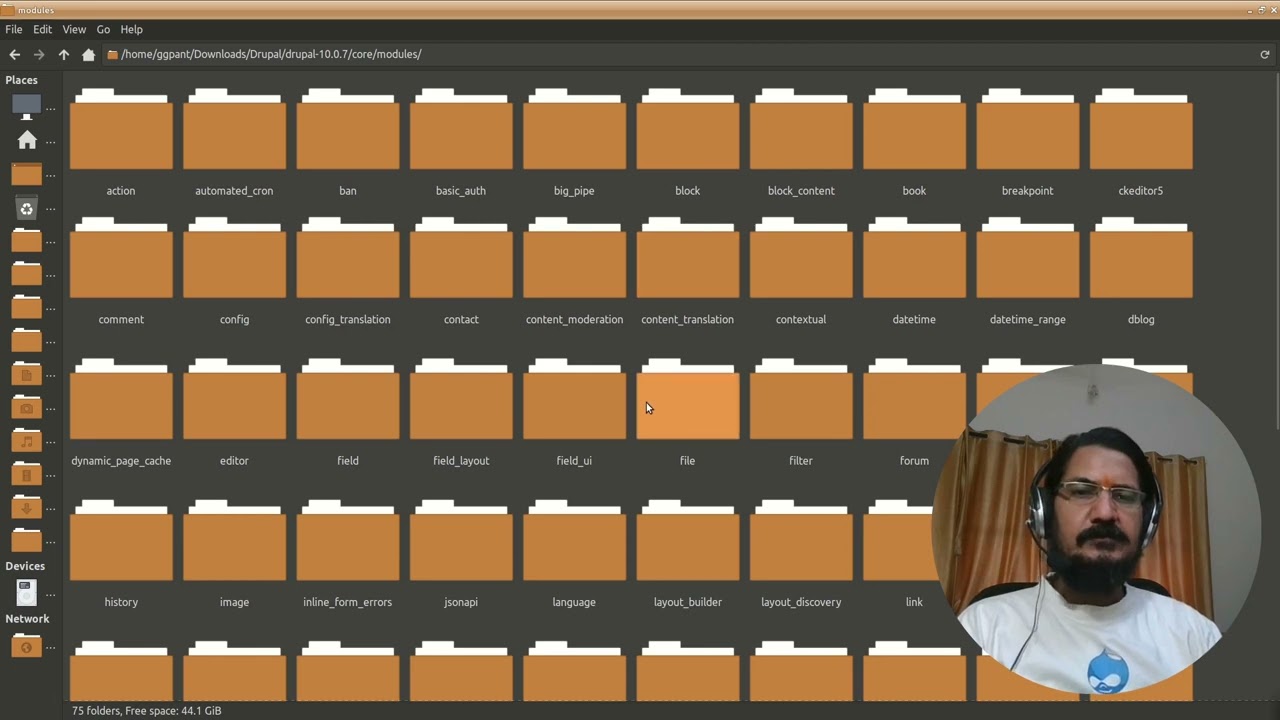
Task: Open the Go menu
Action: pos(103,30)
